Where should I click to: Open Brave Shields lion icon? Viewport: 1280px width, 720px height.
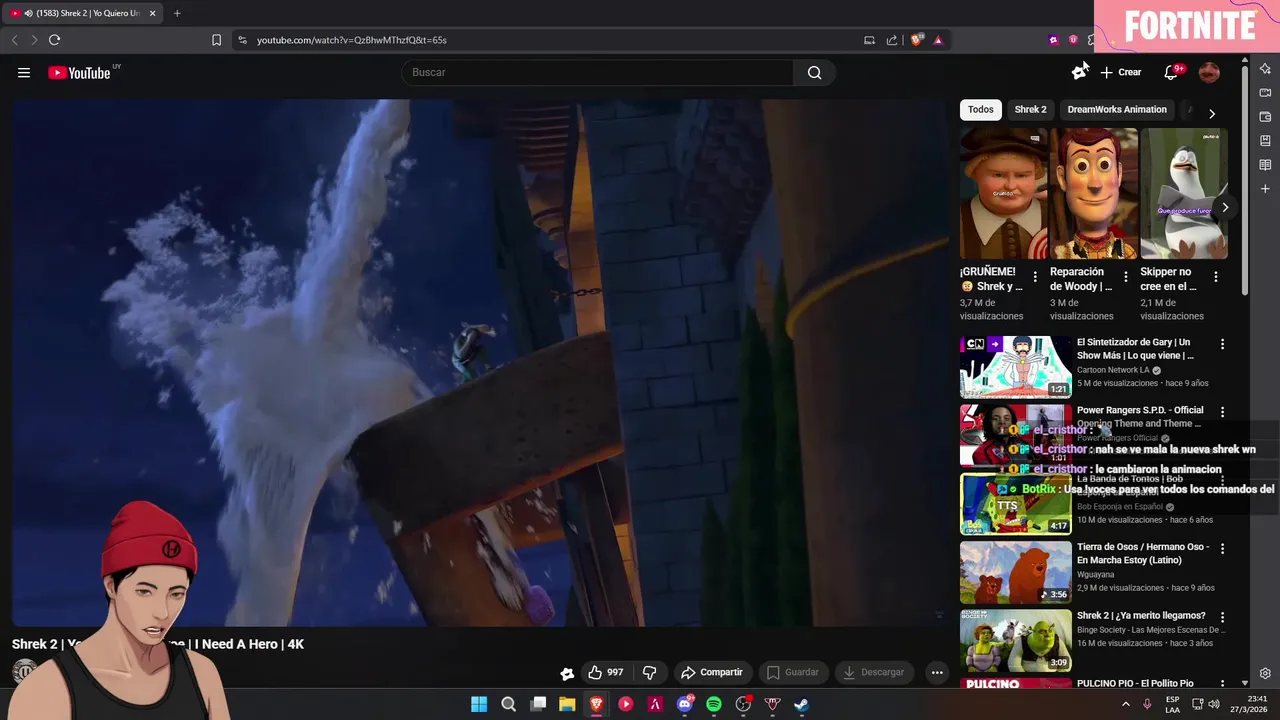(x=916, y=40)
